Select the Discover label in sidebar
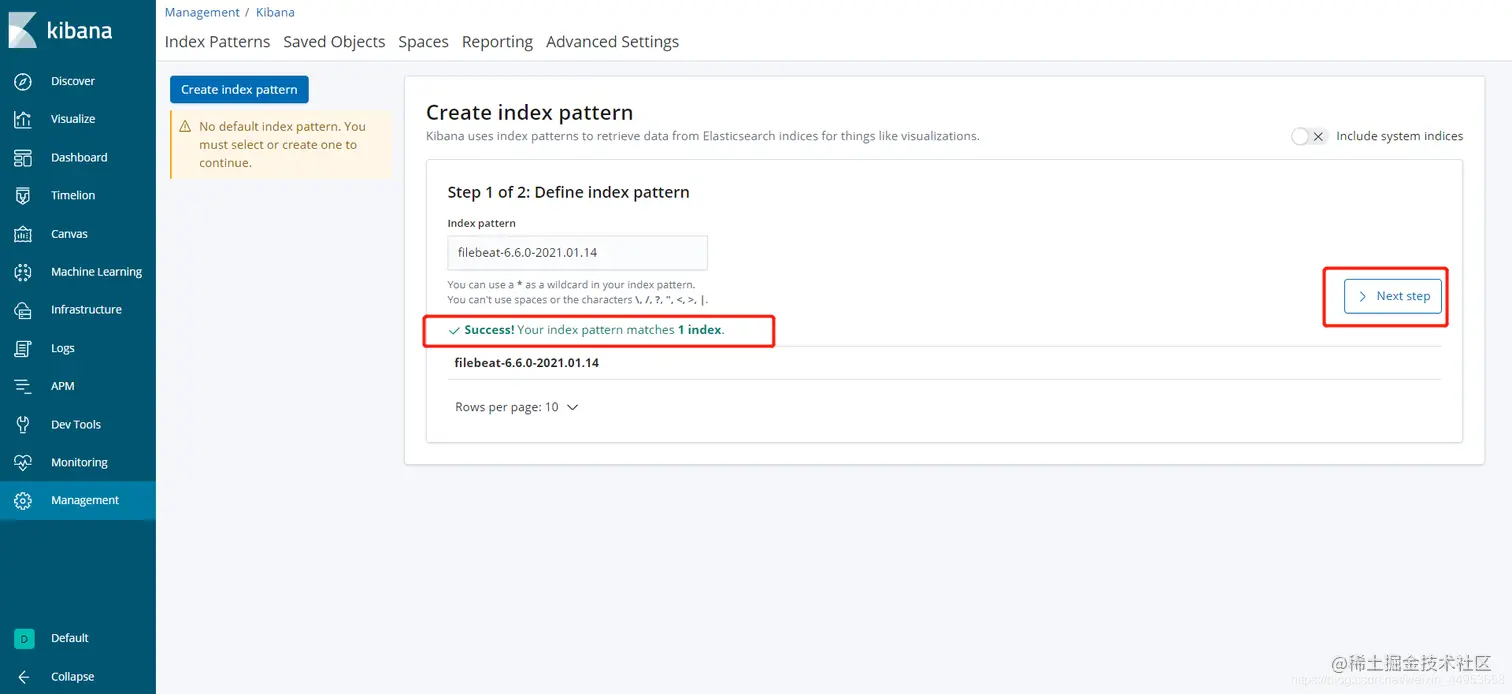Image resolution: width=1512 pixels, height=694 pixels. pyautogui.click(x=73, y=81)
